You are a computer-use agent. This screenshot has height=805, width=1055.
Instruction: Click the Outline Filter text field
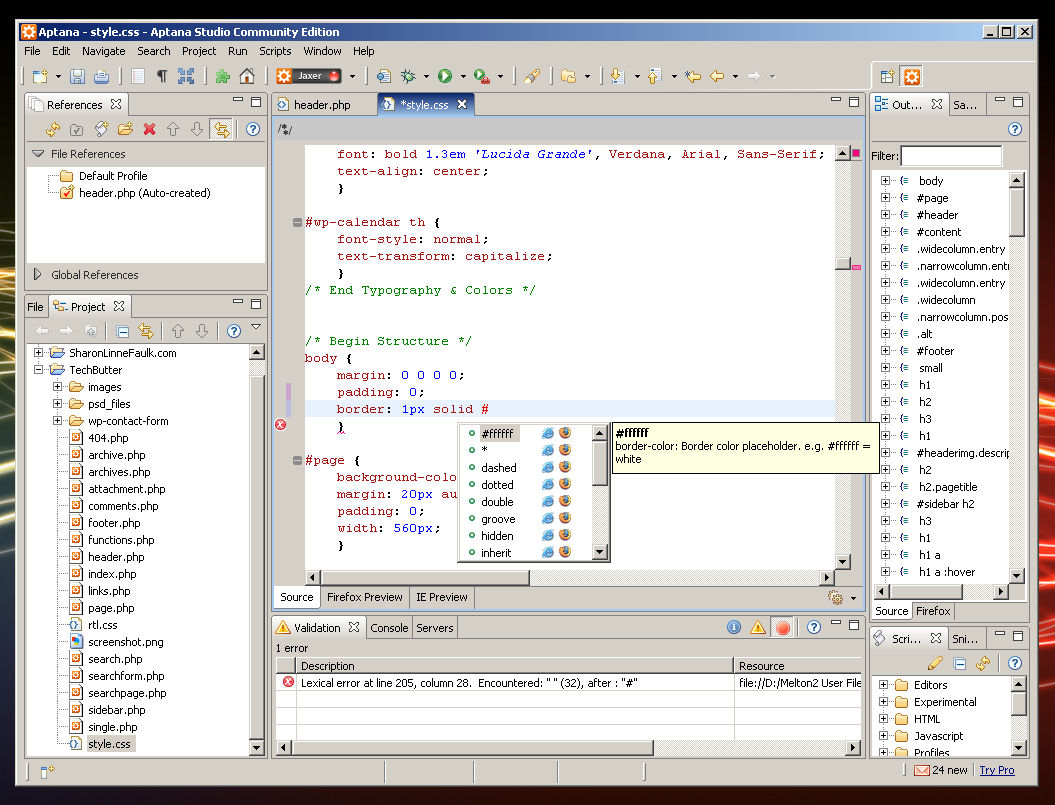(x=950, y=156)
